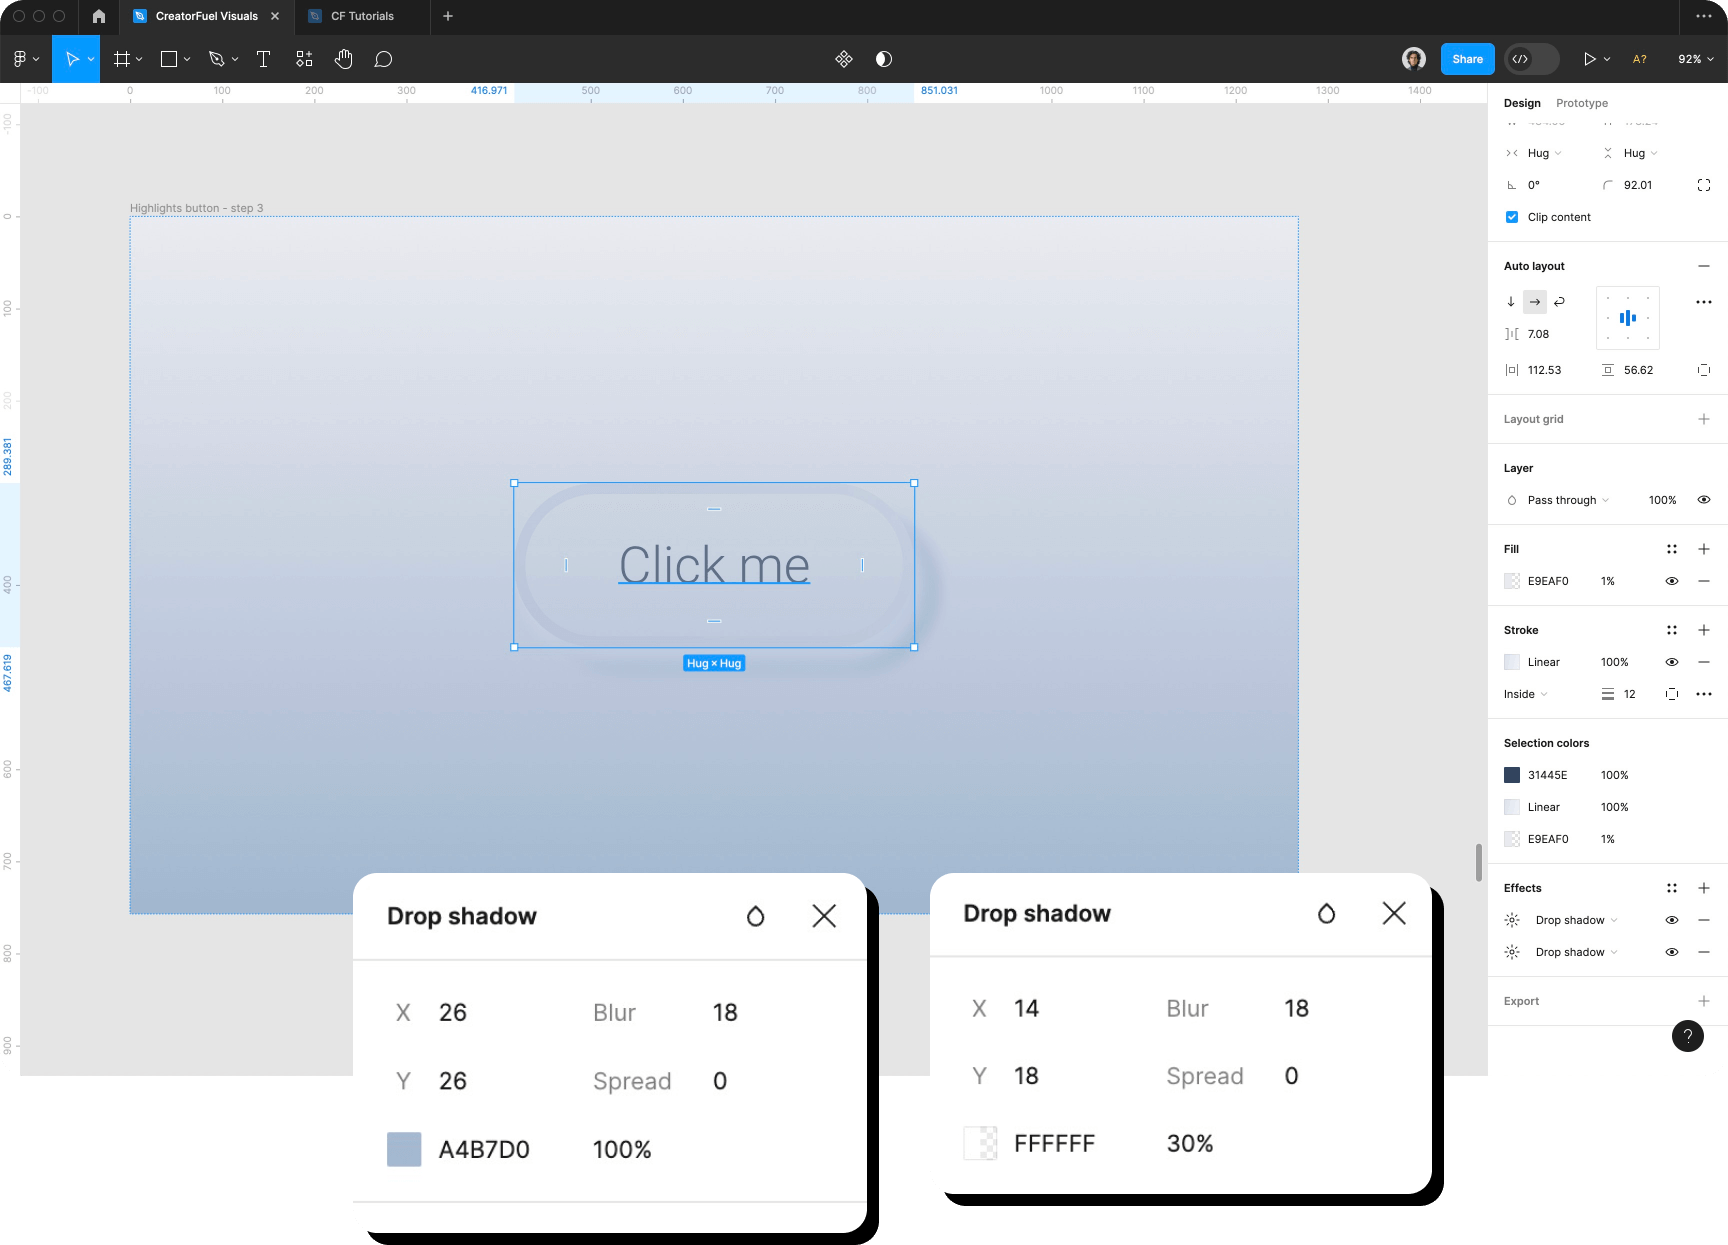Start presentation with the play button
Screen dimensions: 1728x1245
tap(1589, 59)
